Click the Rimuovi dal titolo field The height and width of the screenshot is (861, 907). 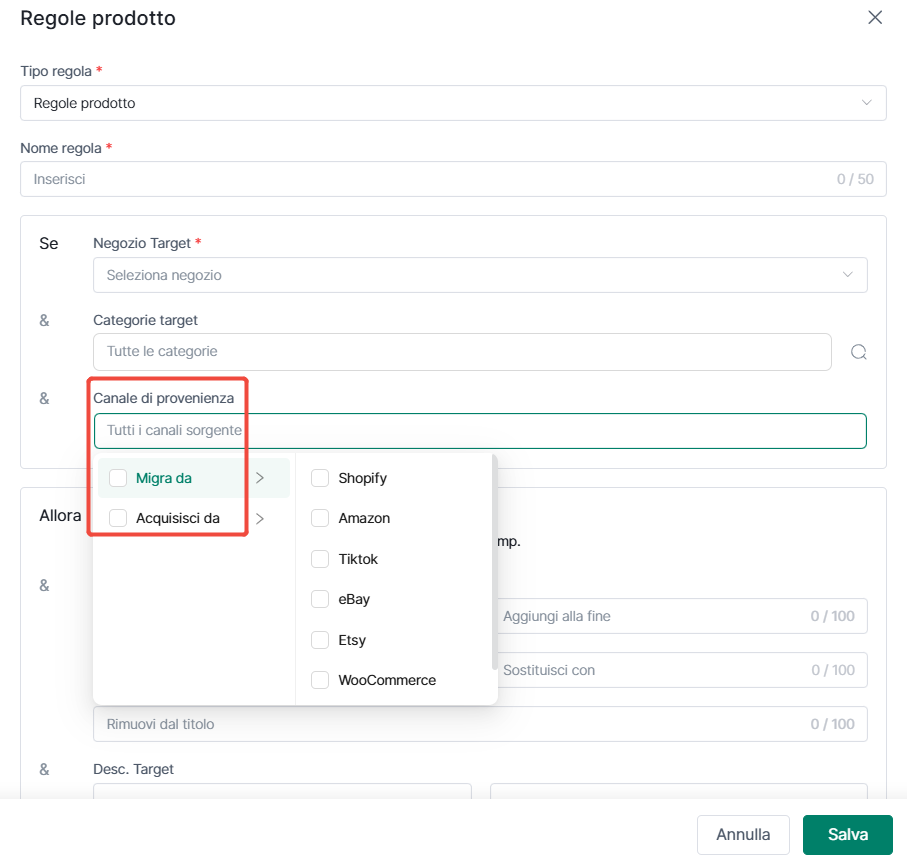tap(480, 724)
